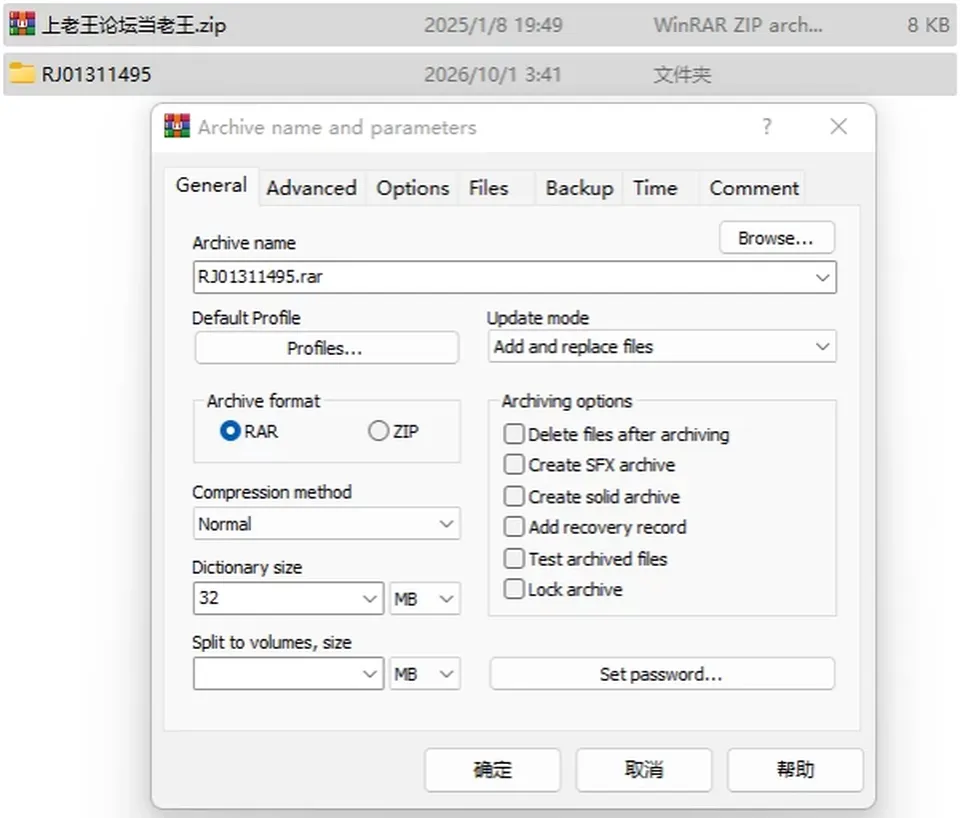
Task: Open the Compression method dropdown
Action: [326, 524]
